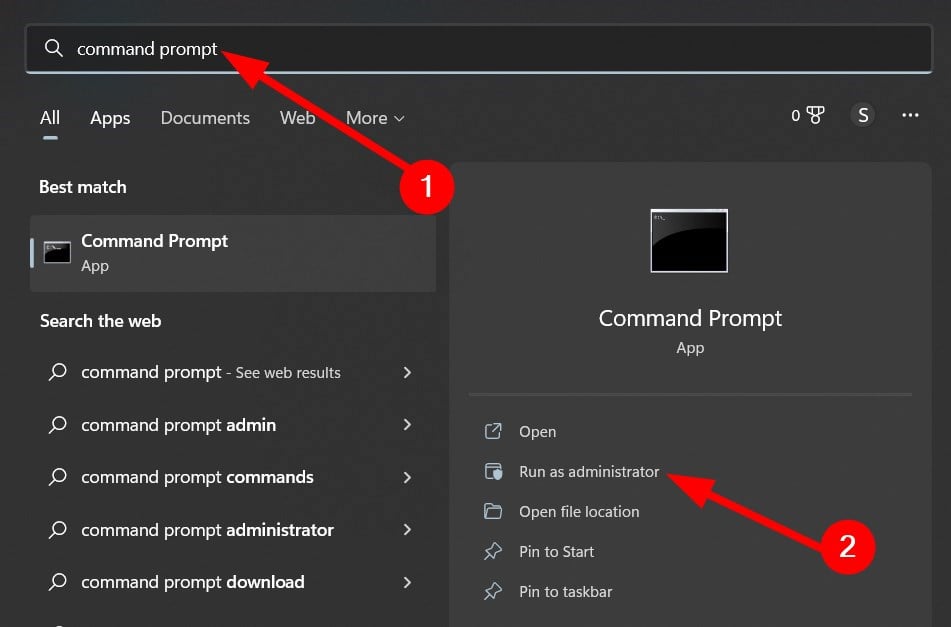Click the search text field containing command prompt
The width and height of the screenshot is (951, 627).
(479, 49)
